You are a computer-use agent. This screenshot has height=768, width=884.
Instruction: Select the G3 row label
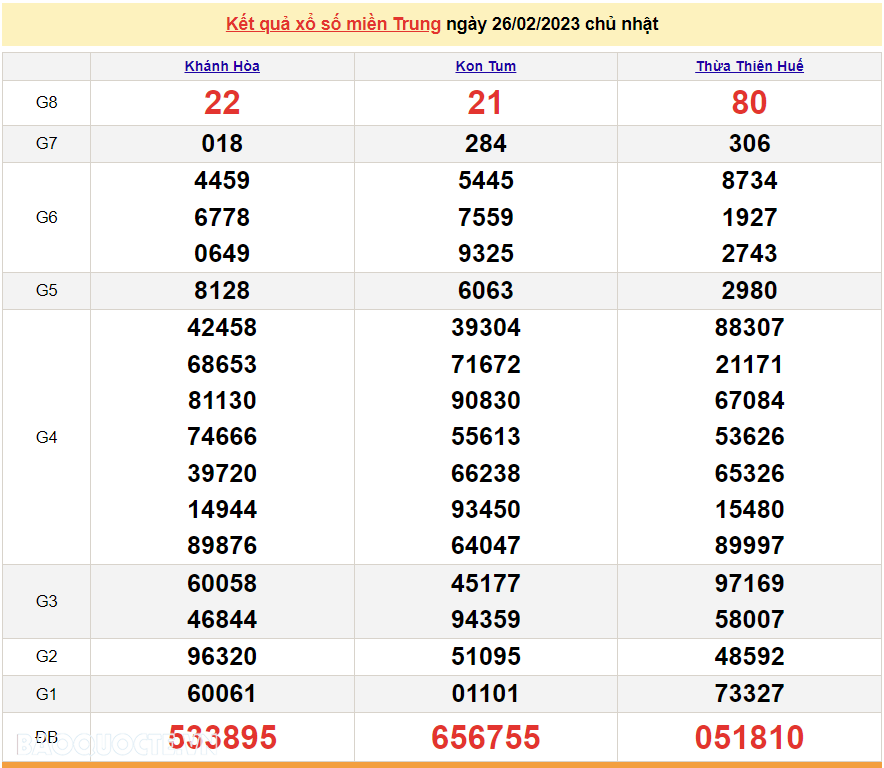46,601
